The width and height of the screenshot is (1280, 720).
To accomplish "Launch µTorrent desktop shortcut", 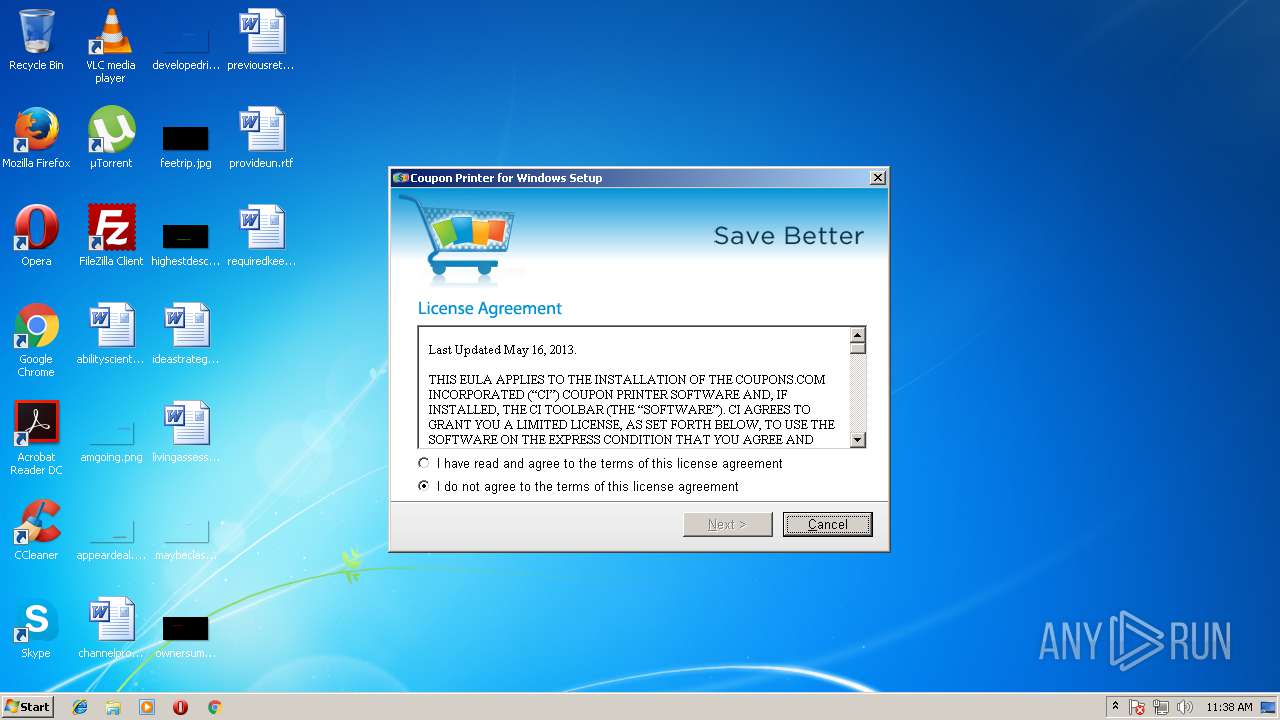I will click(111, 138).
